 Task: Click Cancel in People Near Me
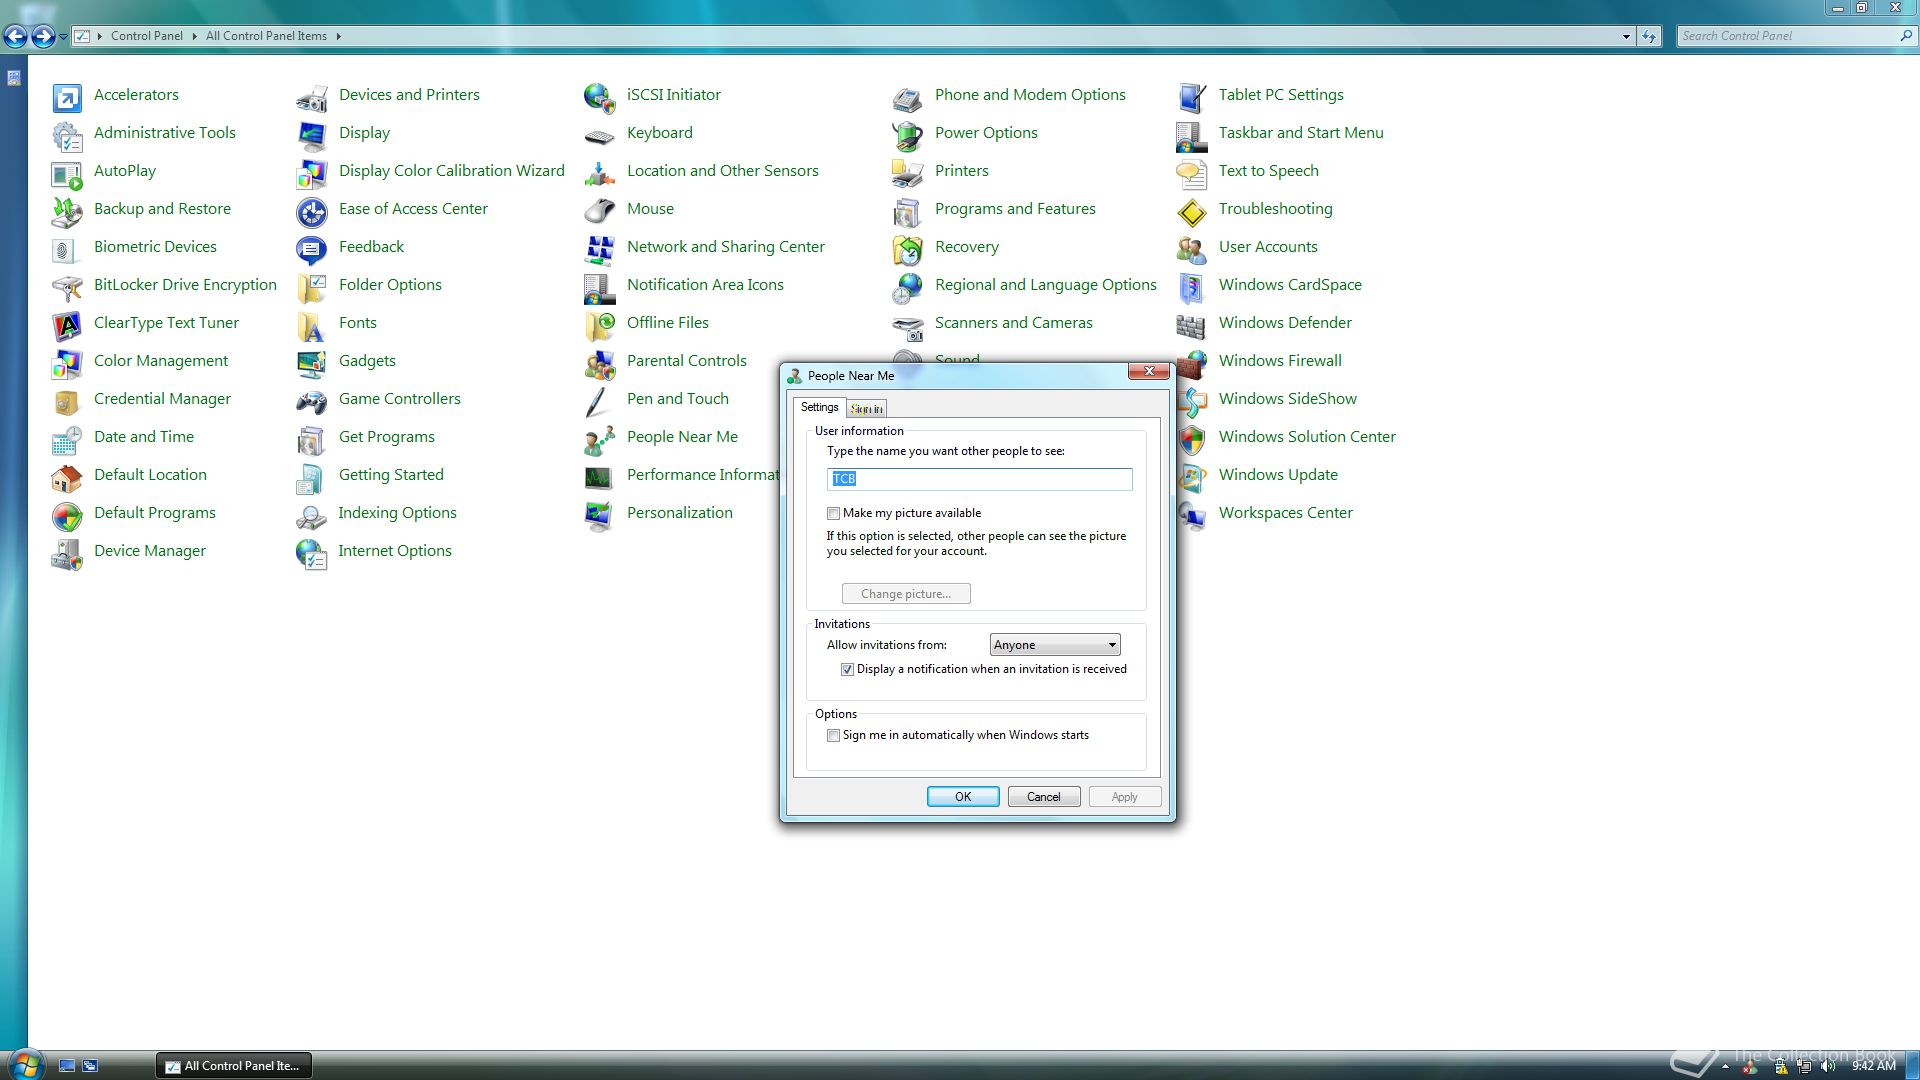(1043, 797)
